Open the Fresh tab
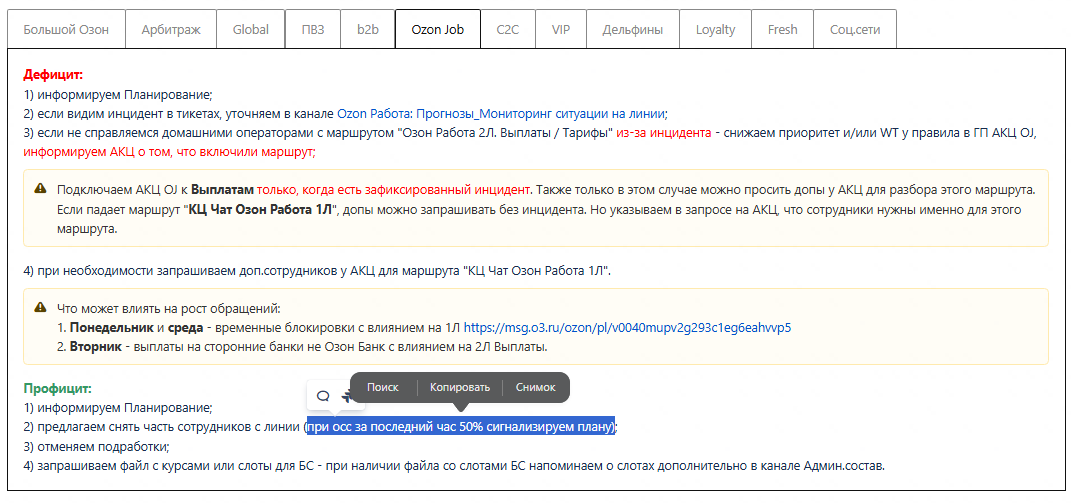 coord(782,30)
